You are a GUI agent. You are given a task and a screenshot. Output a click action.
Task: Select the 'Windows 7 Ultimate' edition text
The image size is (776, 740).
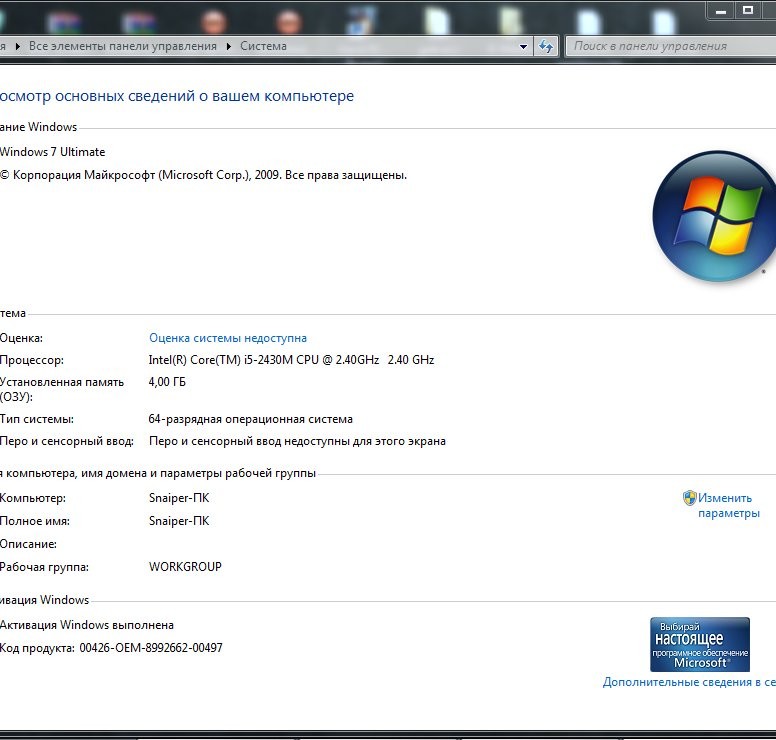pyautogui.click(x=52, y=152)
